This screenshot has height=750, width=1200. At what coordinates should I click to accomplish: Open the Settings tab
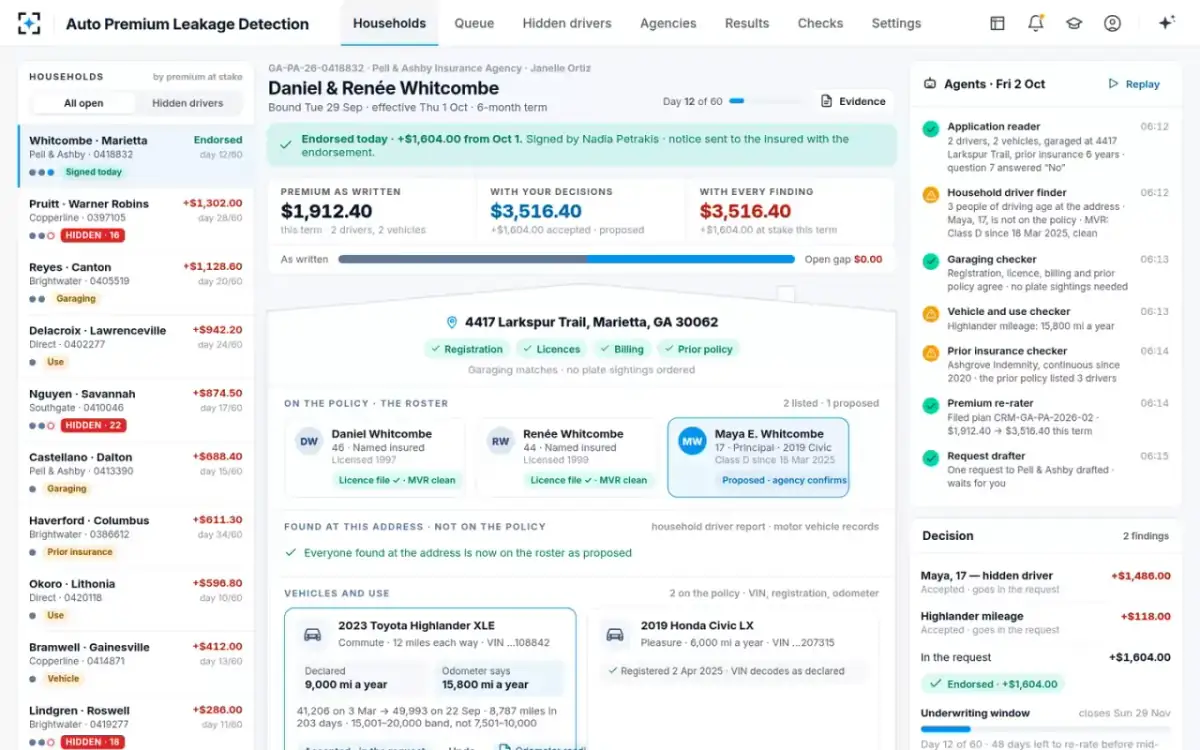click(896, 23)
